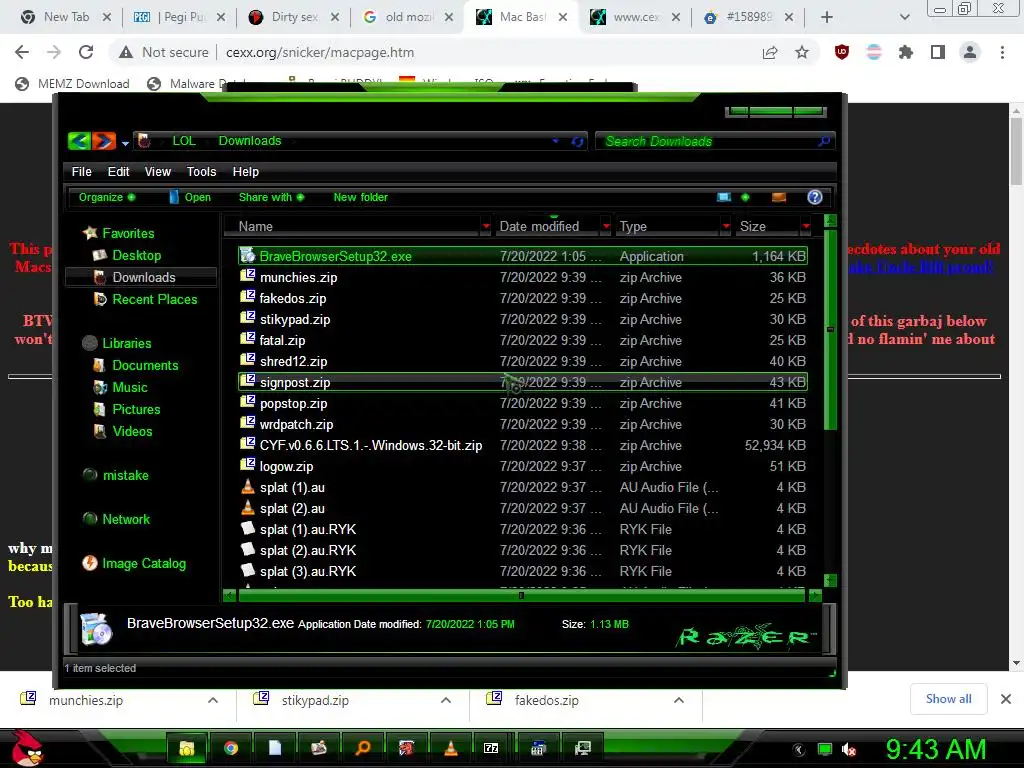This screenshot has width=1024, height=768.
Task: Select the signpost.zip file row
Action: click(x=522, y=382)
